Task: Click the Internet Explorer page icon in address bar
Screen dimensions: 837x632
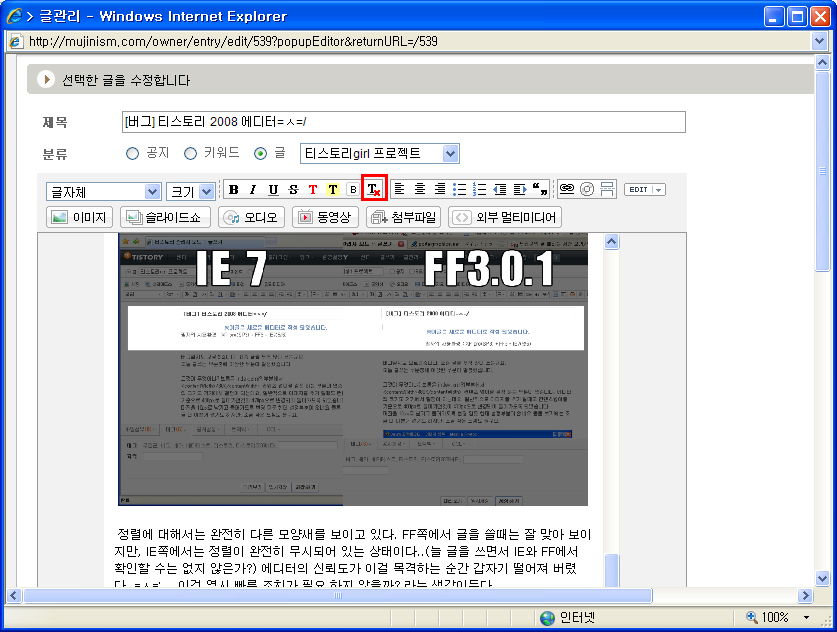Action: [16, 41]
